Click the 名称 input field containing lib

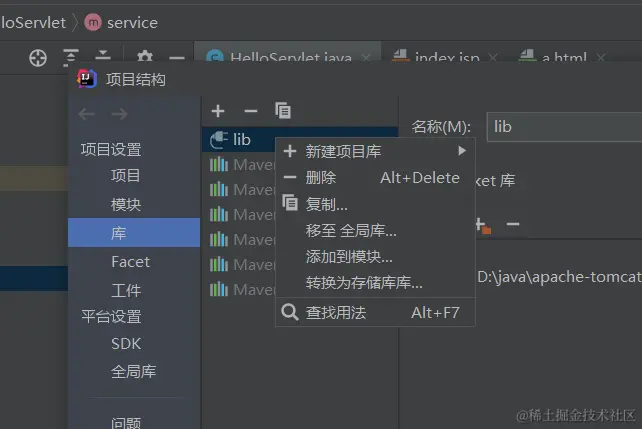pyautogui.click(x=564, y=127)
